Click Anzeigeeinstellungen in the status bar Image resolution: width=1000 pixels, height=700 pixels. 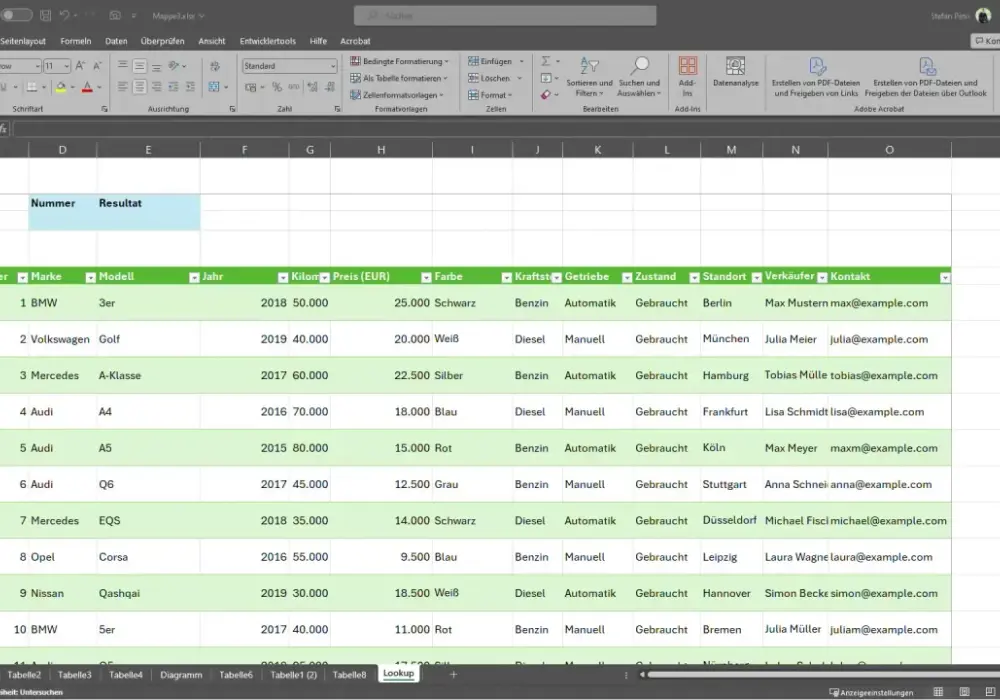[x=871, y=692]
